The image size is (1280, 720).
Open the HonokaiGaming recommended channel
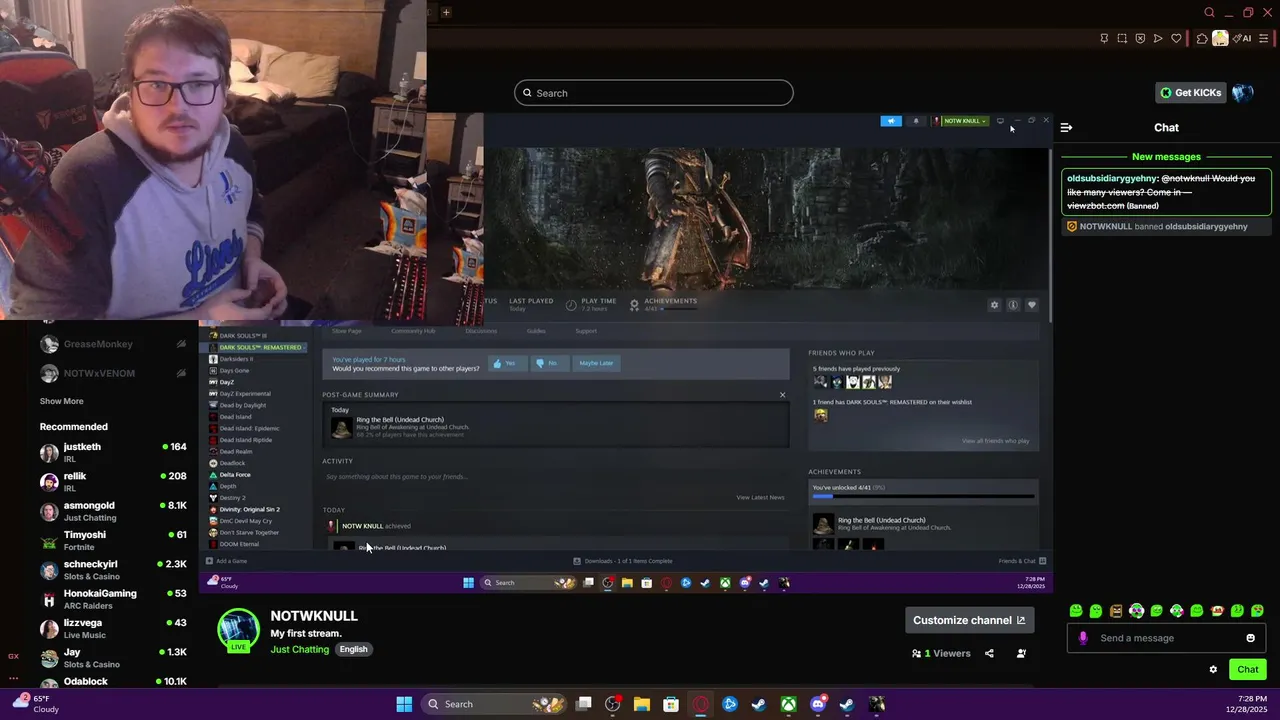113,599
